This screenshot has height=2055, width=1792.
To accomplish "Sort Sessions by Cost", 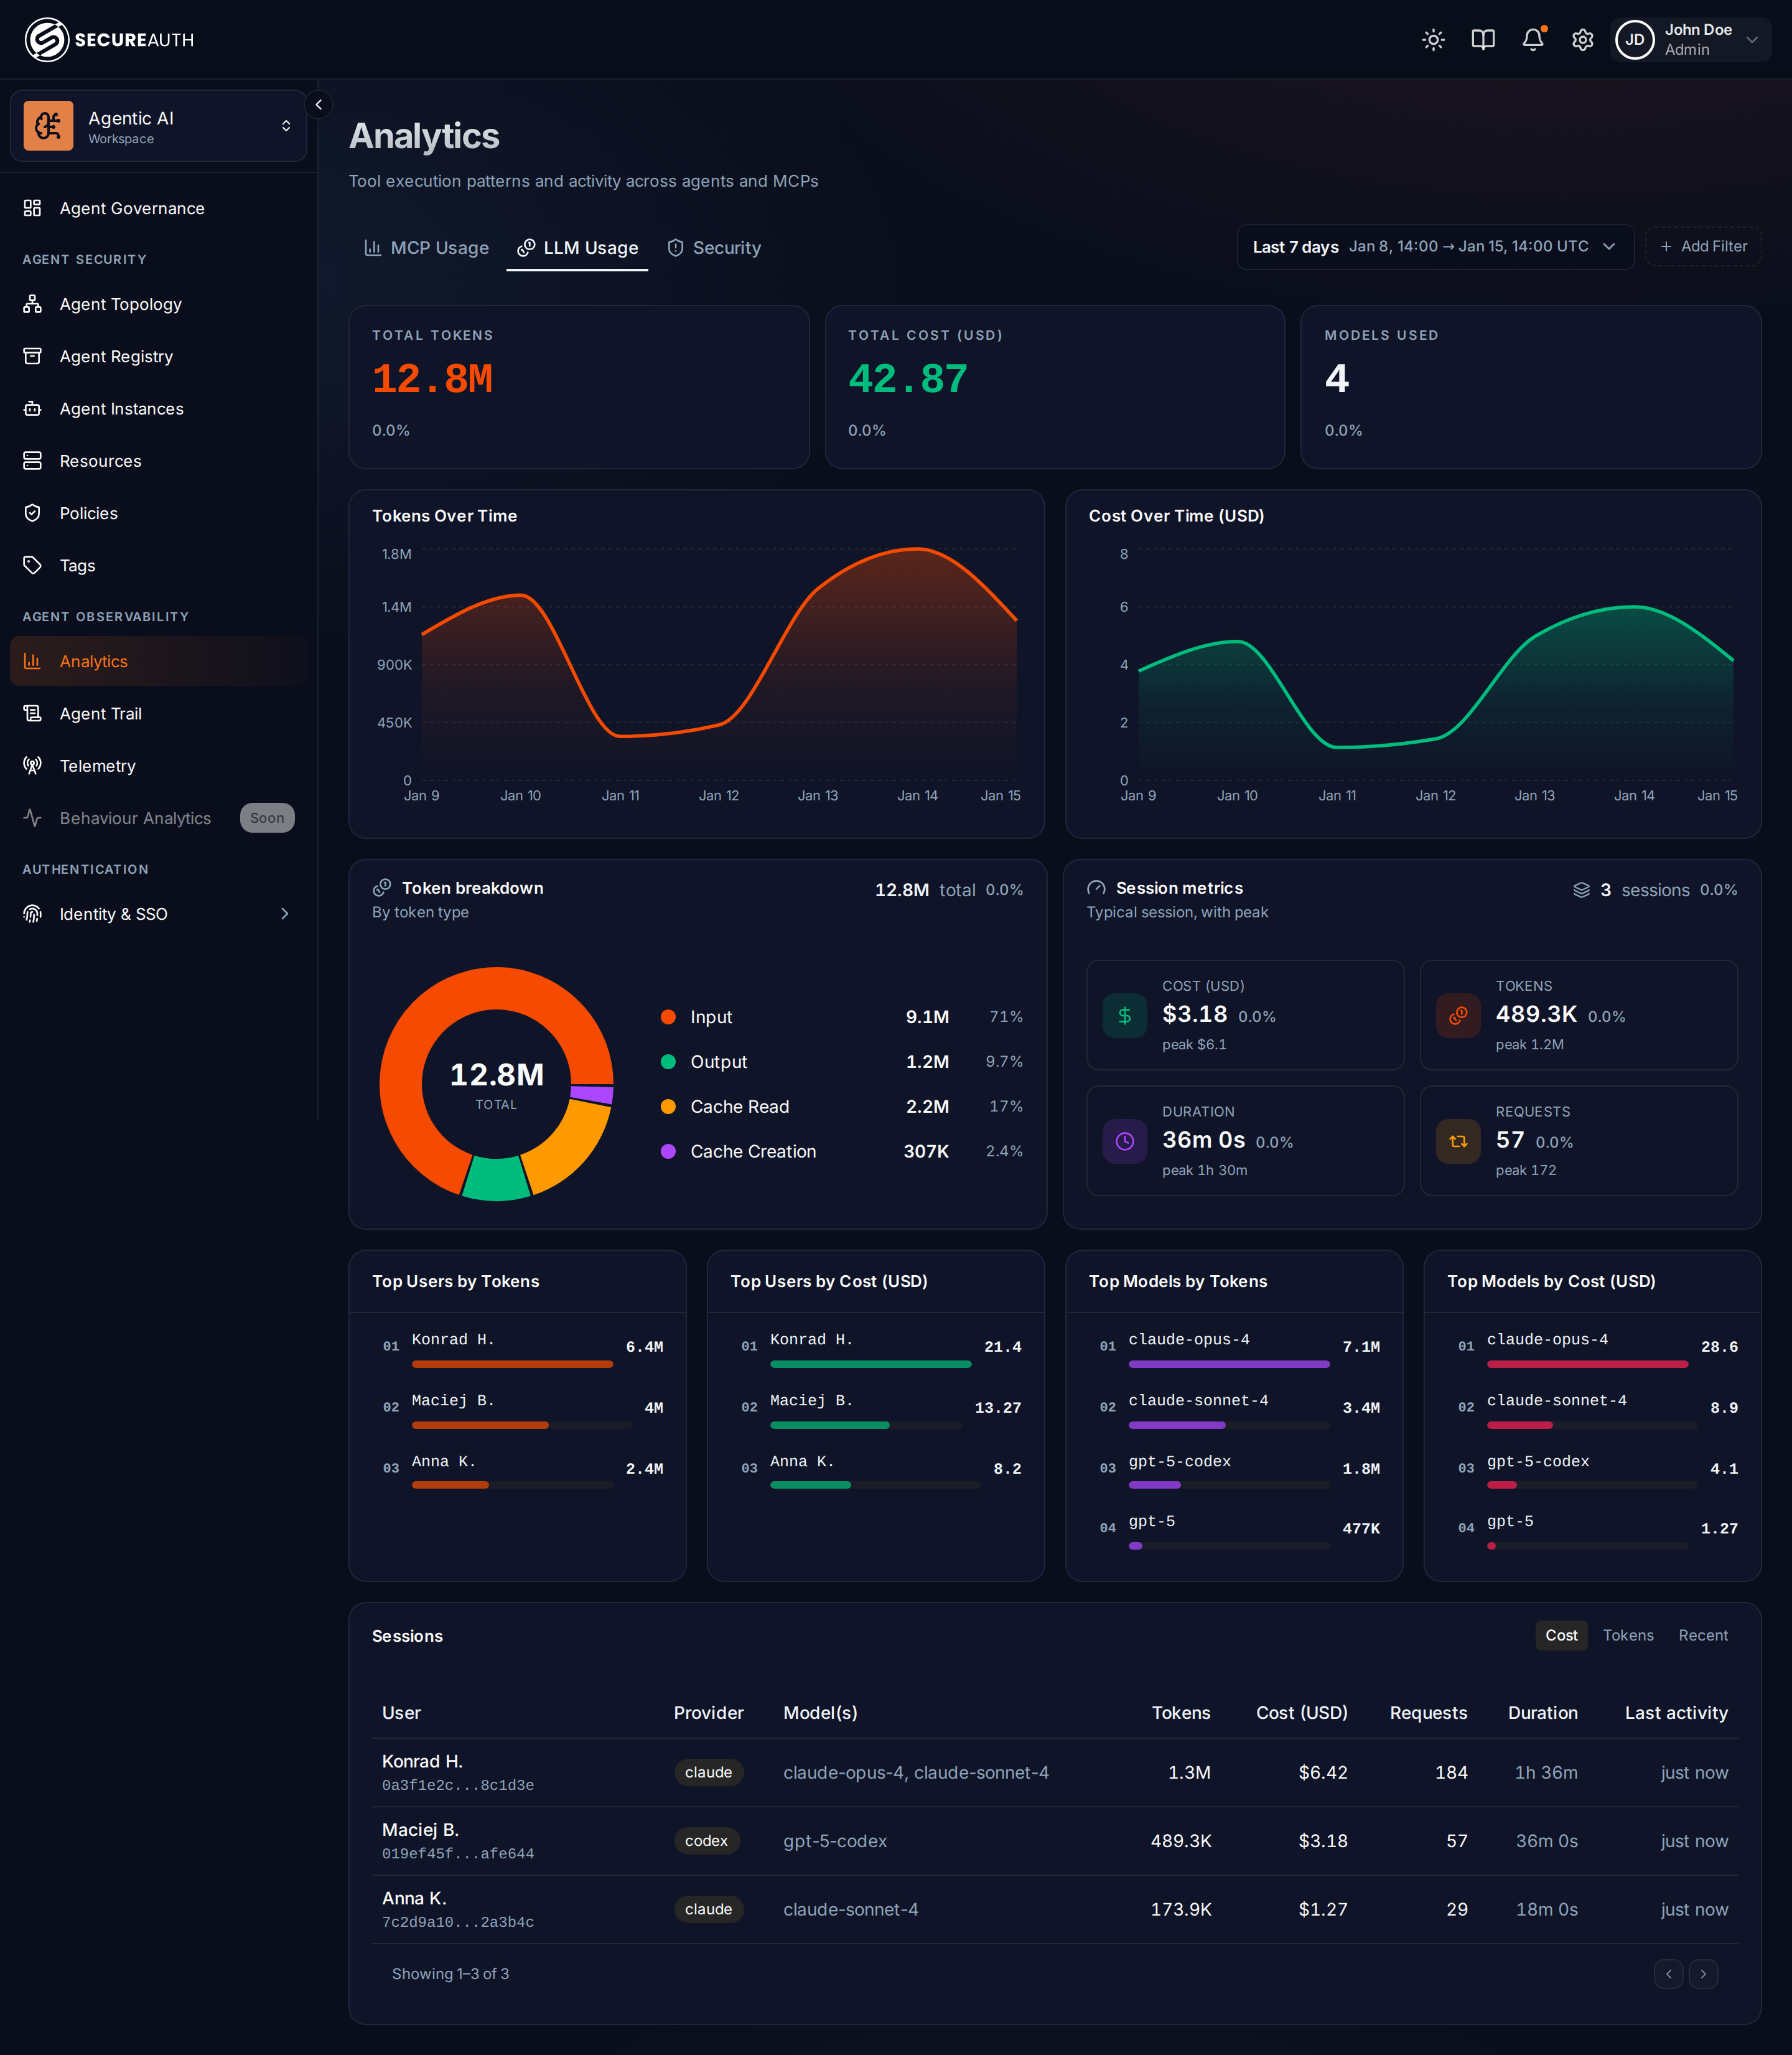I will coord(1561,1636).
